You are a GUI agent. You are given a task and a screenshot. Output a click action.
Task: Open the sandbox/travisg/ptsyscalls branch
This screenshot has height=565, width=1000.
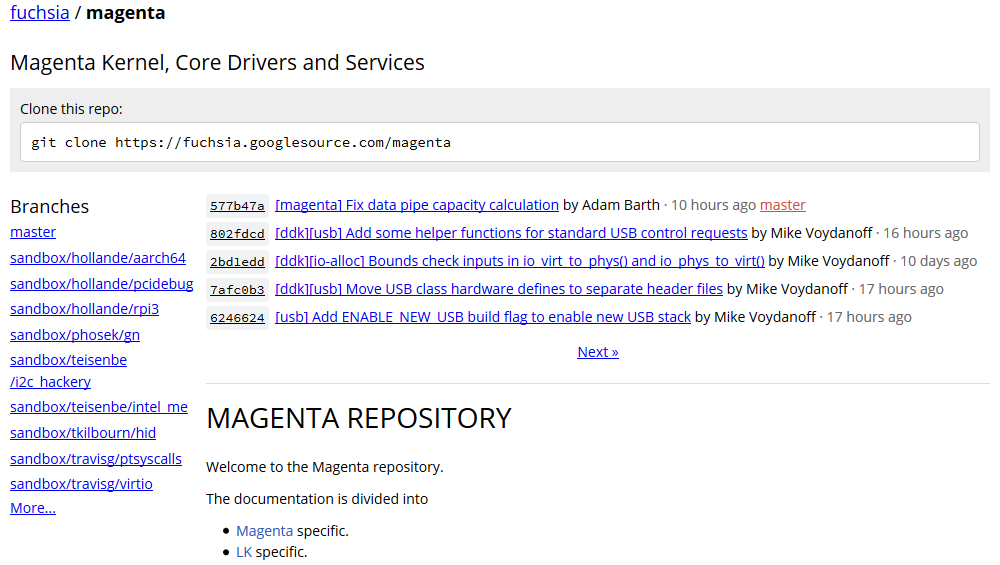pos(96,459)
